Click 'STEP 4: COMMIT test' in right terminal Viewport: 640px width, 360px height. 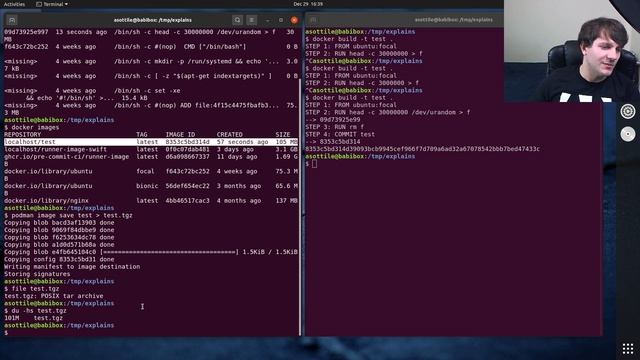340,134
